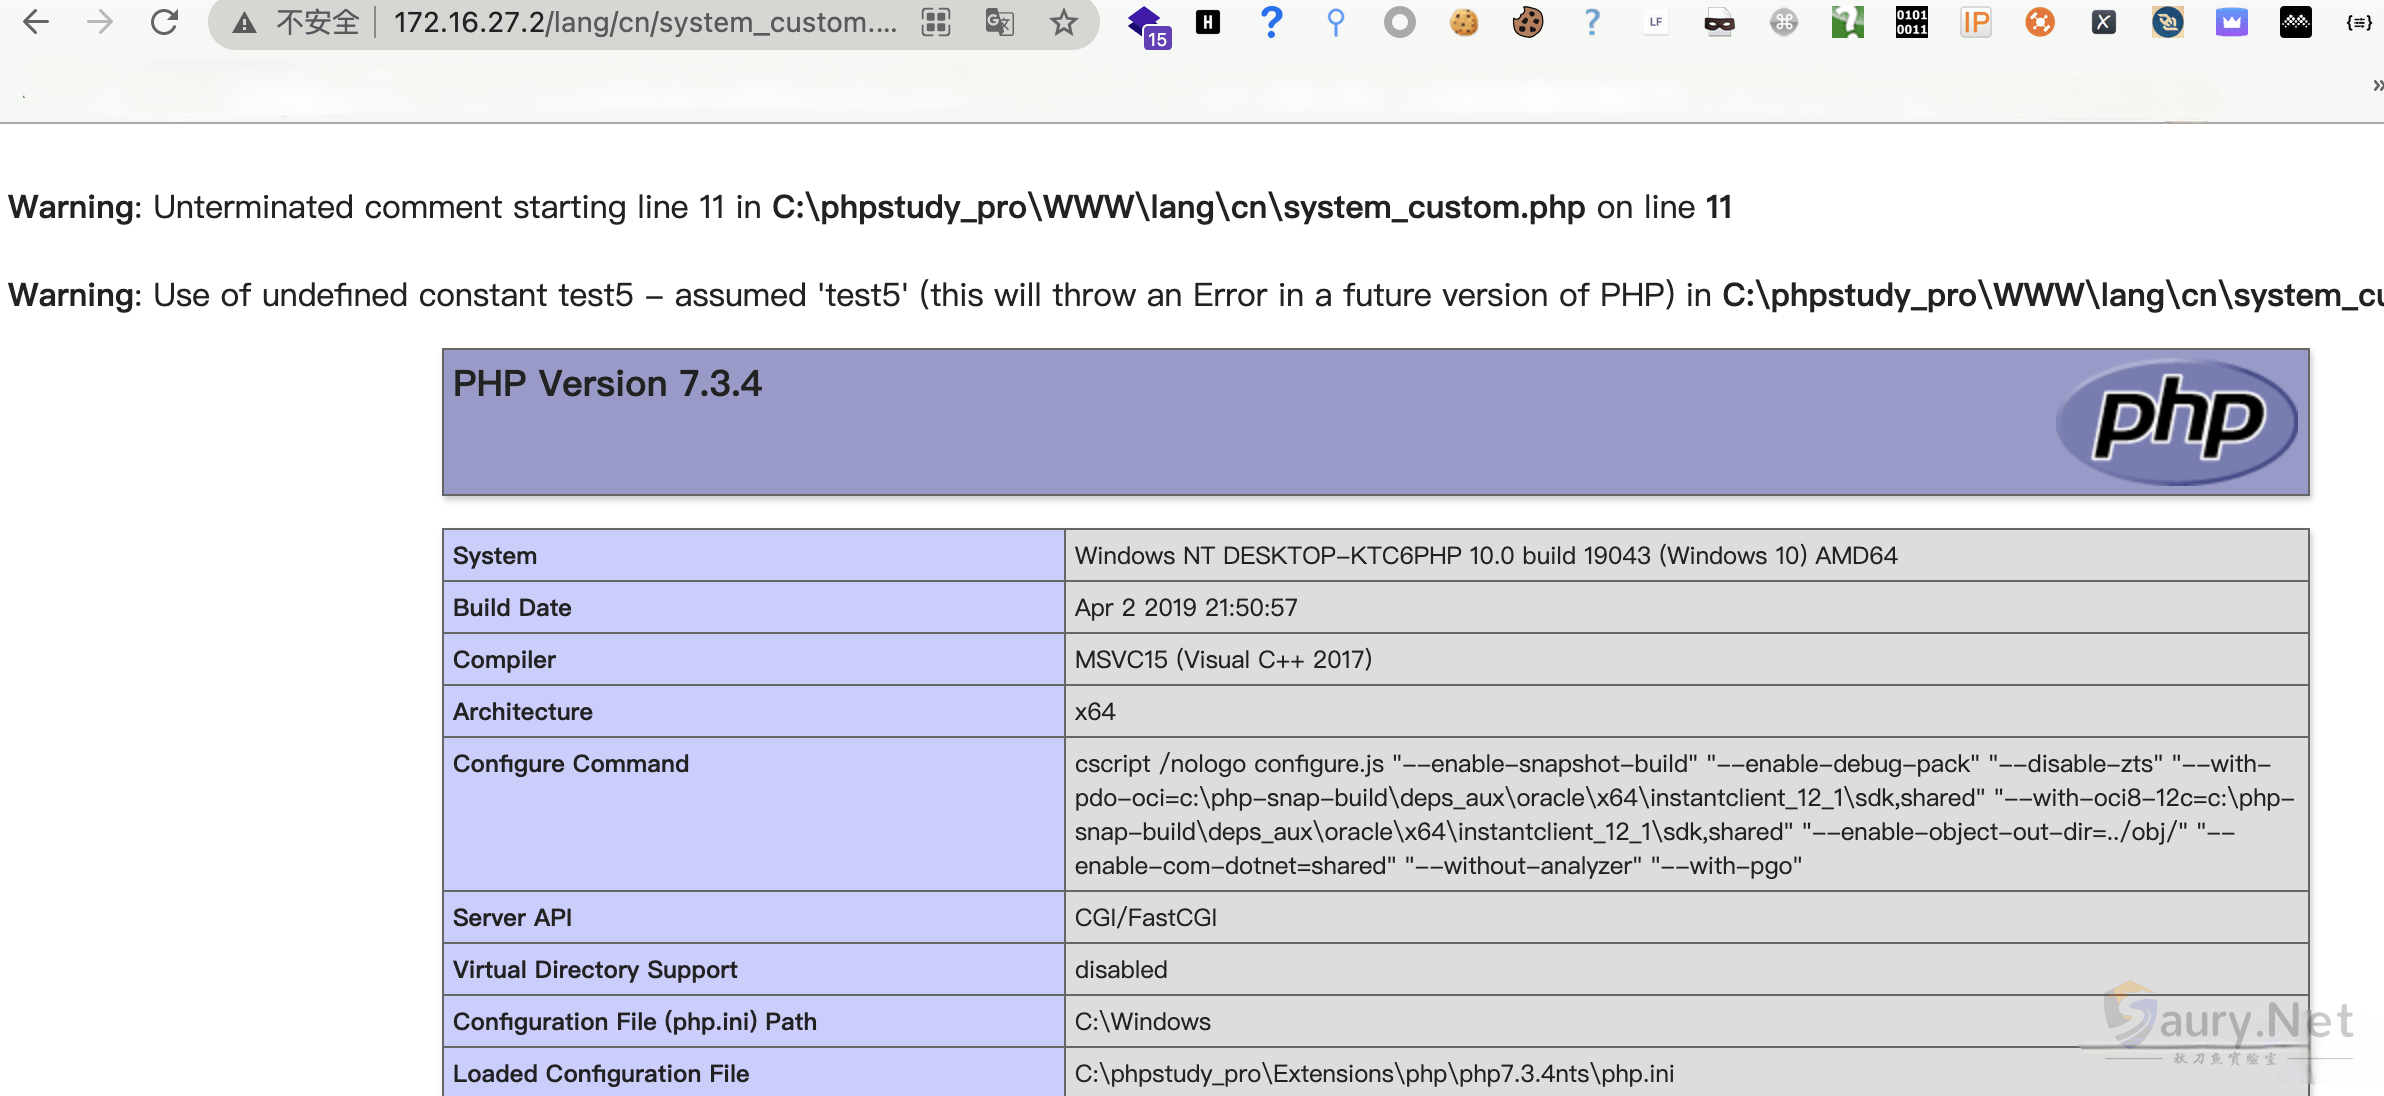Open the green question-mark extension
This screenshot has height=1096, width=2384.
point(1849,21)
